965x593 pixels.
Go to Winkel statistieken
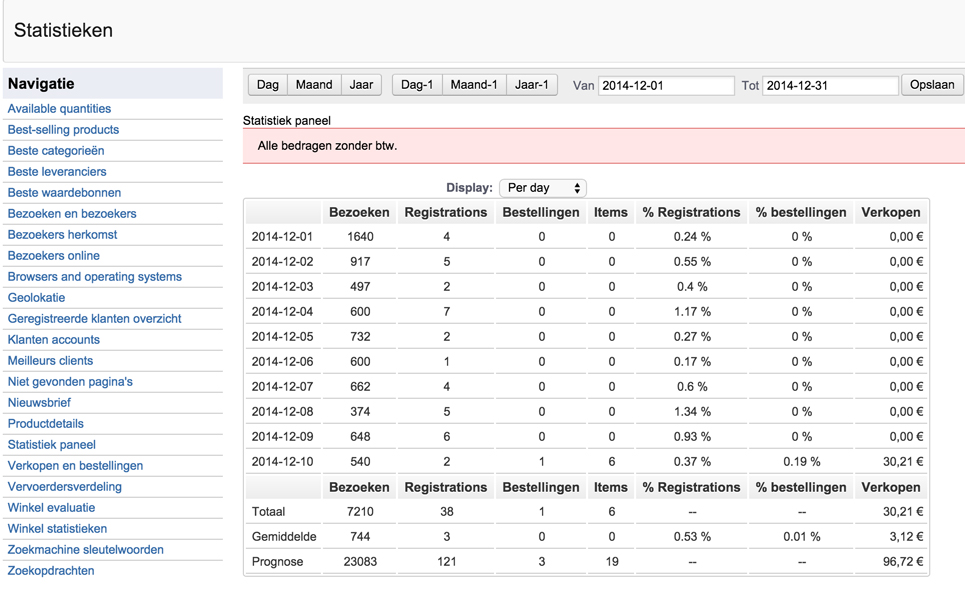pyautogui.click(x=57, y=528)
